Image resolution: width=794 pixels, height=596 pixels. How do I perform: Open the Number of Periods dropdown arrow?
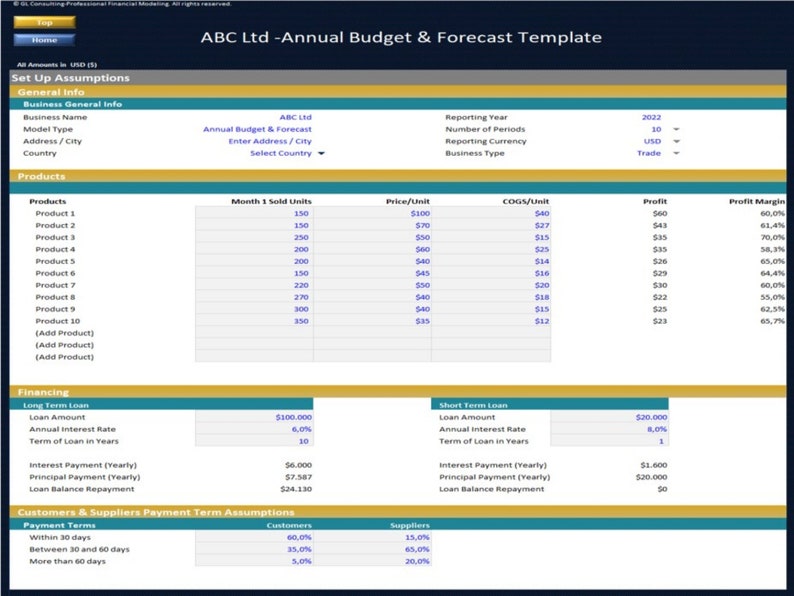click(676, 129)
